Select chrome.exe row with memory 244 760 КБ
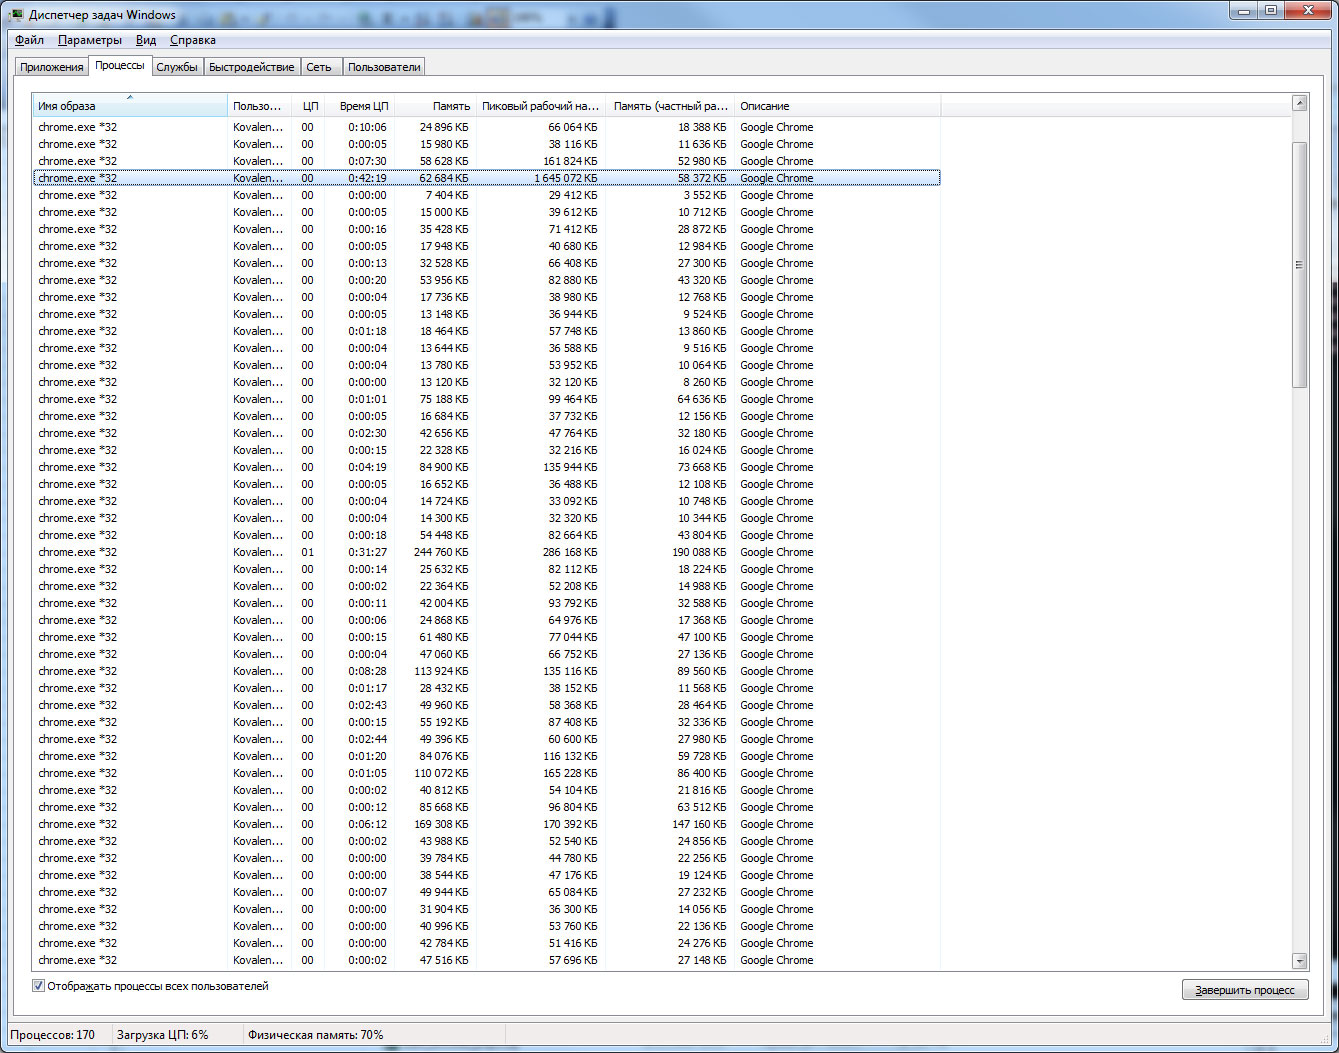 coord(486,552)
